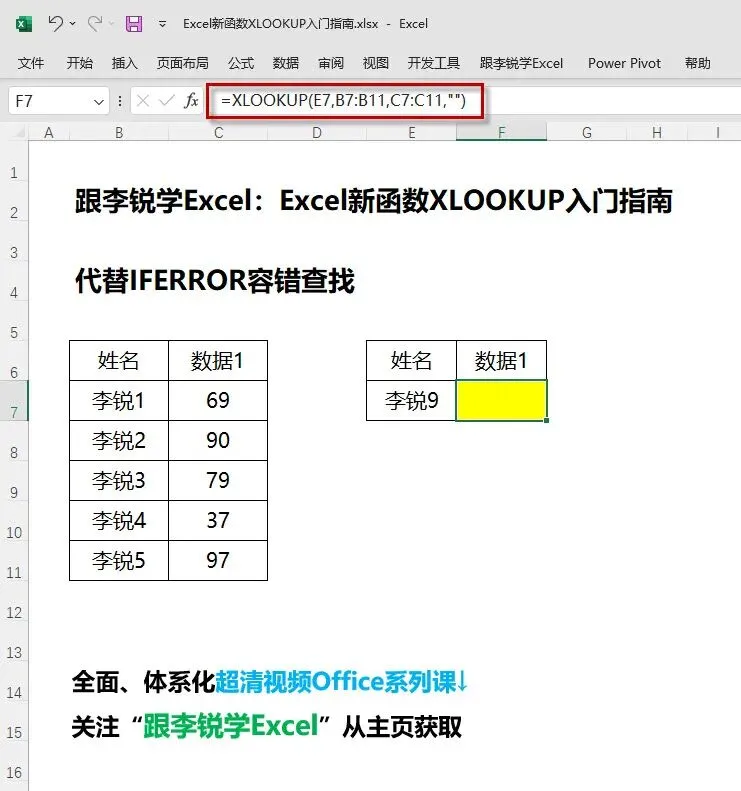This screenshot has height=791, width=741.
Task: Open Insert Function fx dialog
Action: point(191,101)
